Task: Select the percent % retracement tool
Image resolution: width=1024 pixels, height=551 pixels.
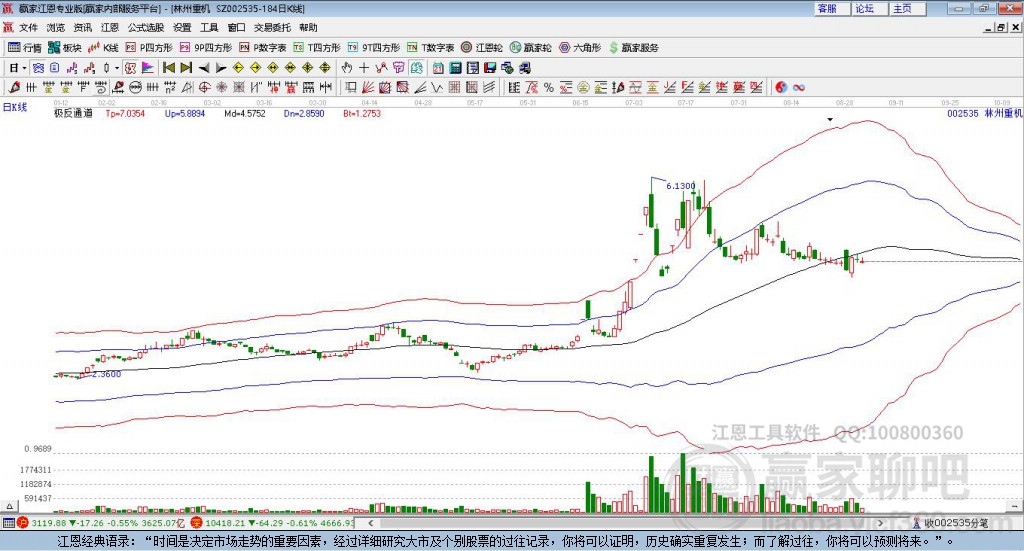Action: [549, 87]
